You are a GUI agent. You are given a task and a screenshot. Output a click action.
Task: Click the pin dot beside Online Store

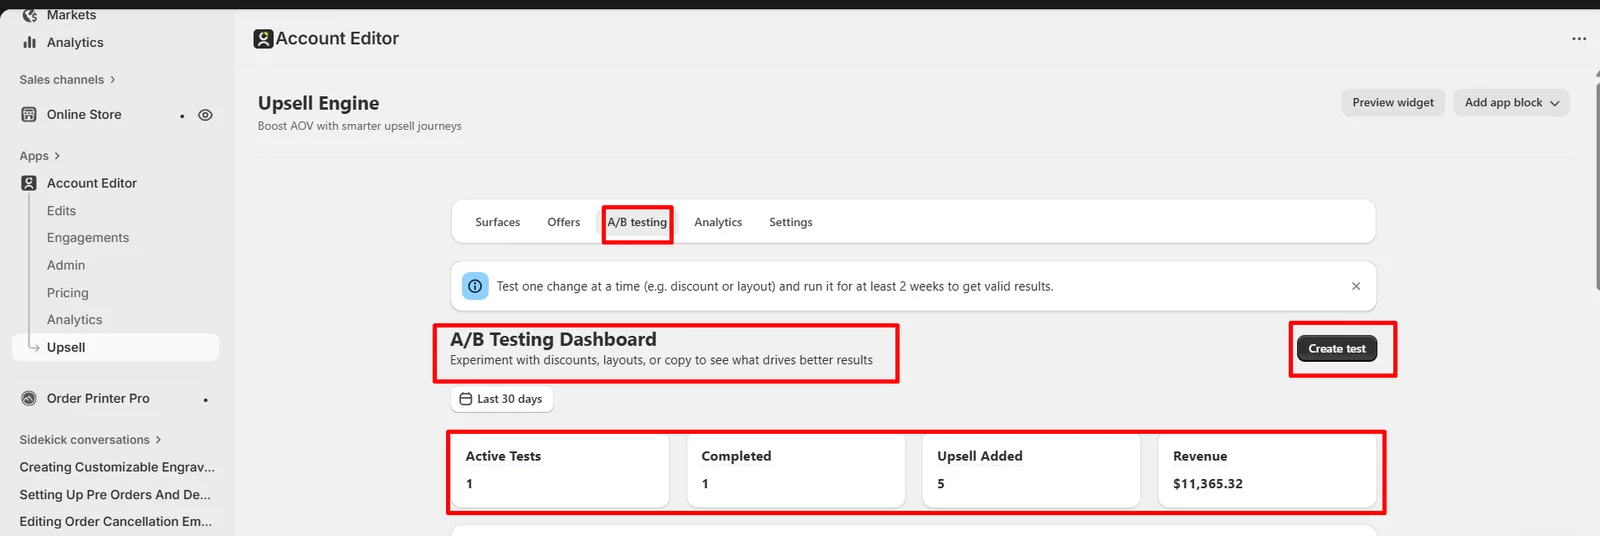coord(182,116)
